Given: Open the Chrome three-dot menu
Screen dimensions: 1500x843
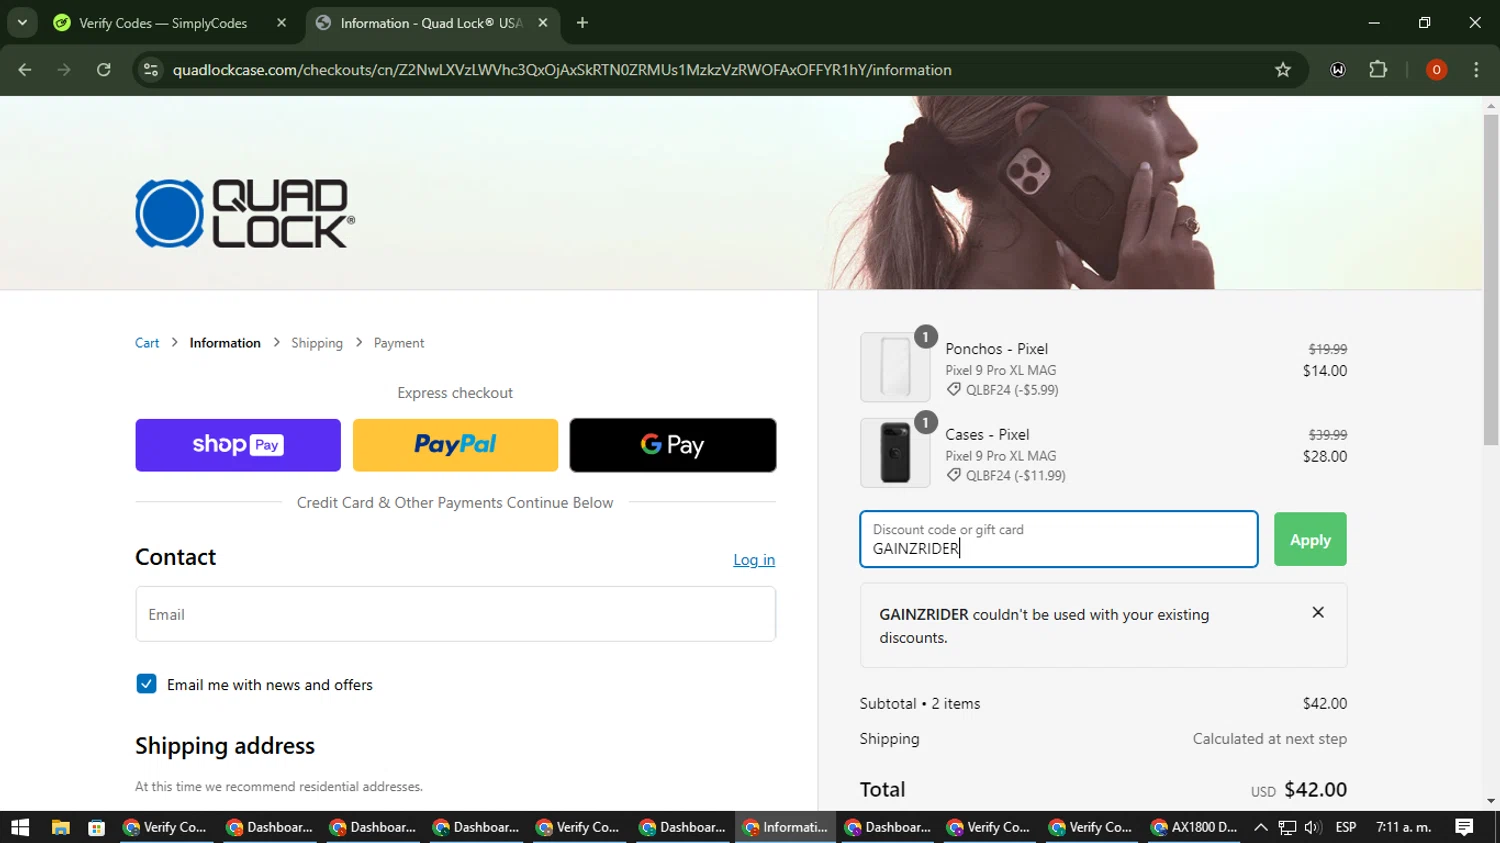Looking at the screenshot, I should pos(1476,70).
